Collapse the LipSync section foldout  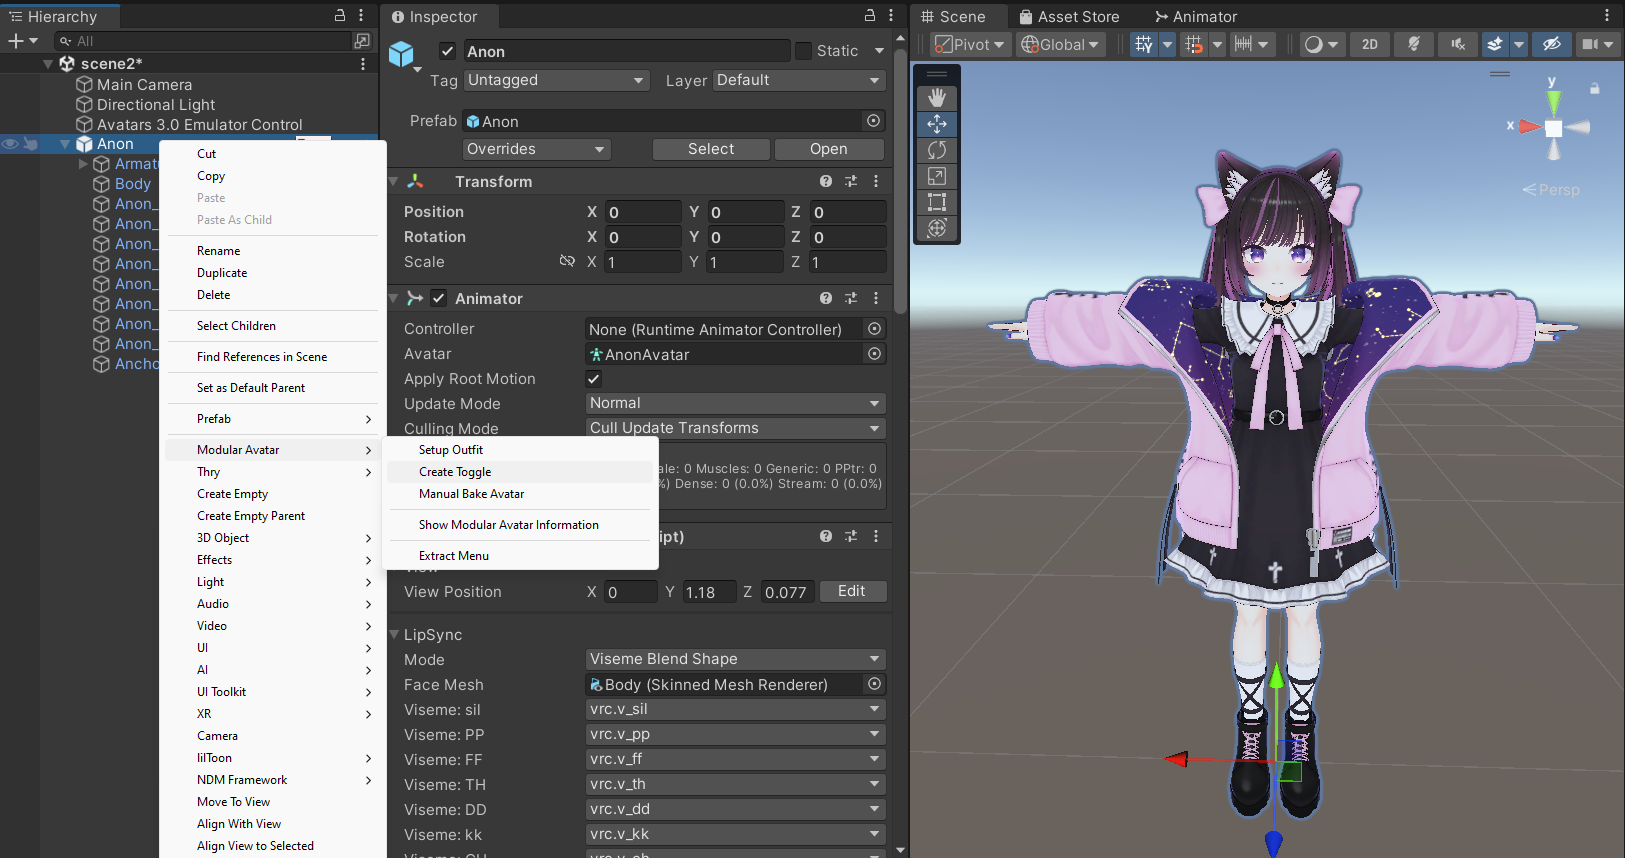394,634
